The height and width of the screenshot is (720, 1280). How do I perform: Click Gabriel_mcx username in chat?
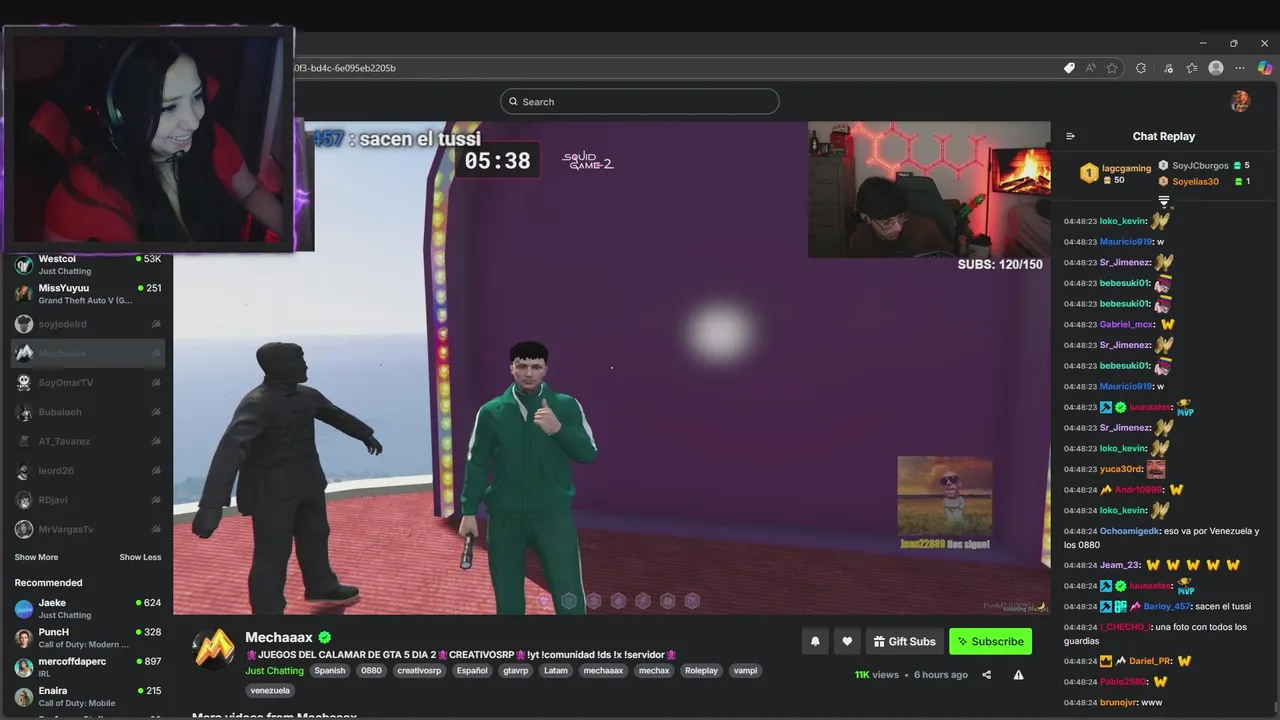[x=1127, y=324]
